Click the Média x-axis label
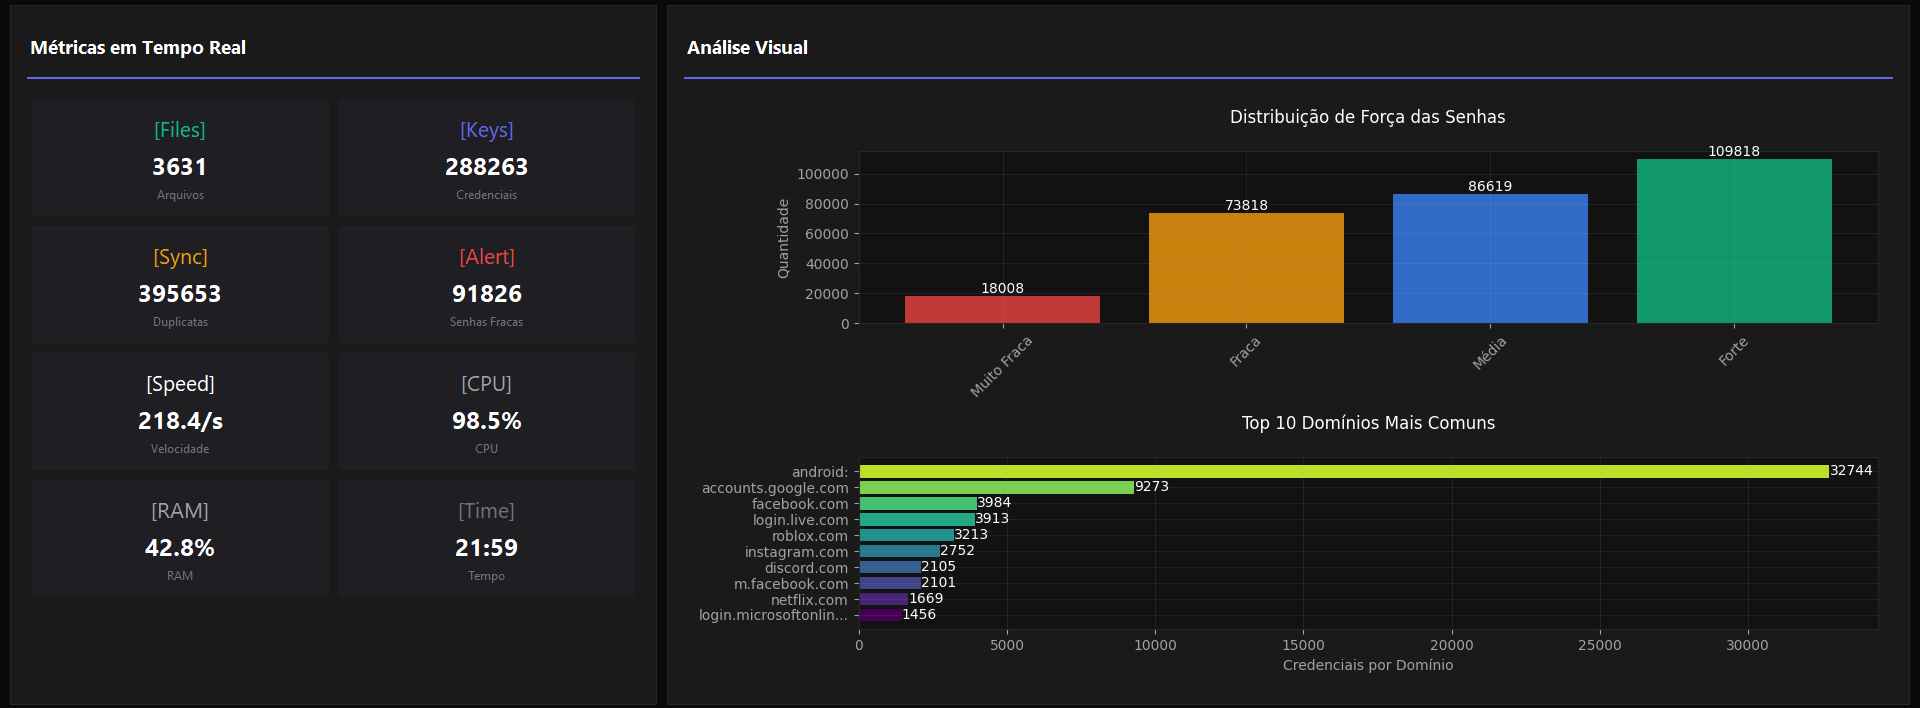 tap(1489, 353)
